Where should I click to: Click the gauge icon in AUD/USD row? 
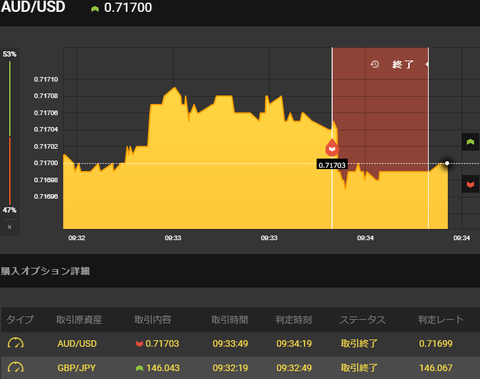pyautogui.click(x=16, y=343)
